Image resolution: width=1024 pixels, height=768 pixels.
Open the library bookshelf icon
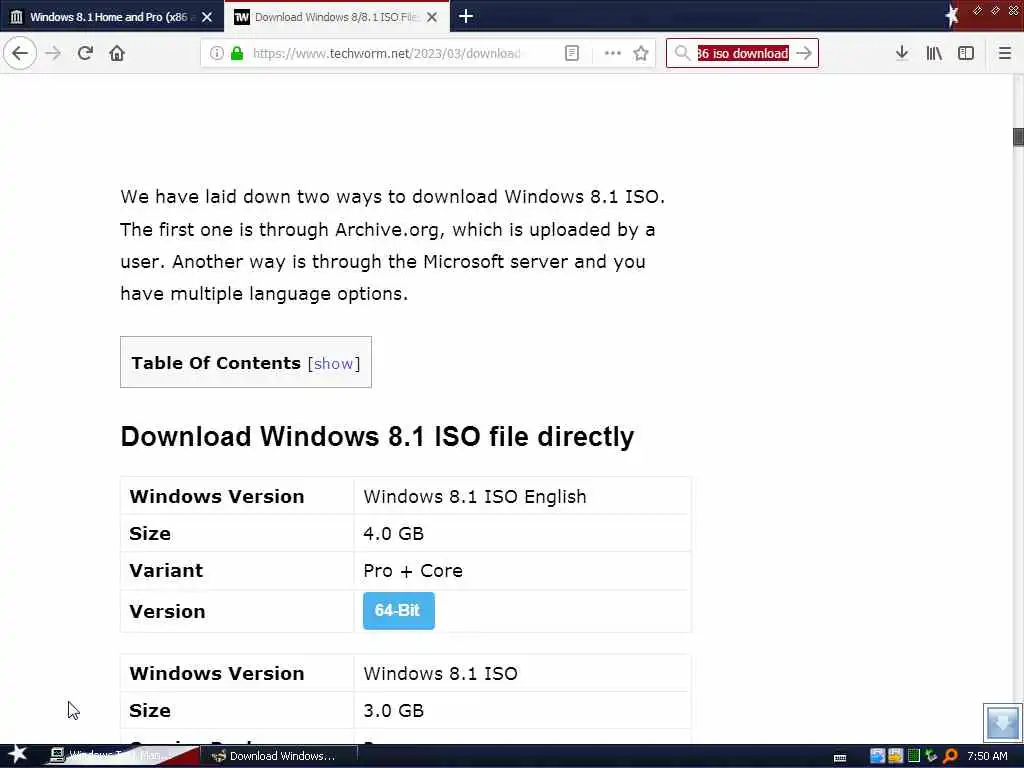click(934, 53)
